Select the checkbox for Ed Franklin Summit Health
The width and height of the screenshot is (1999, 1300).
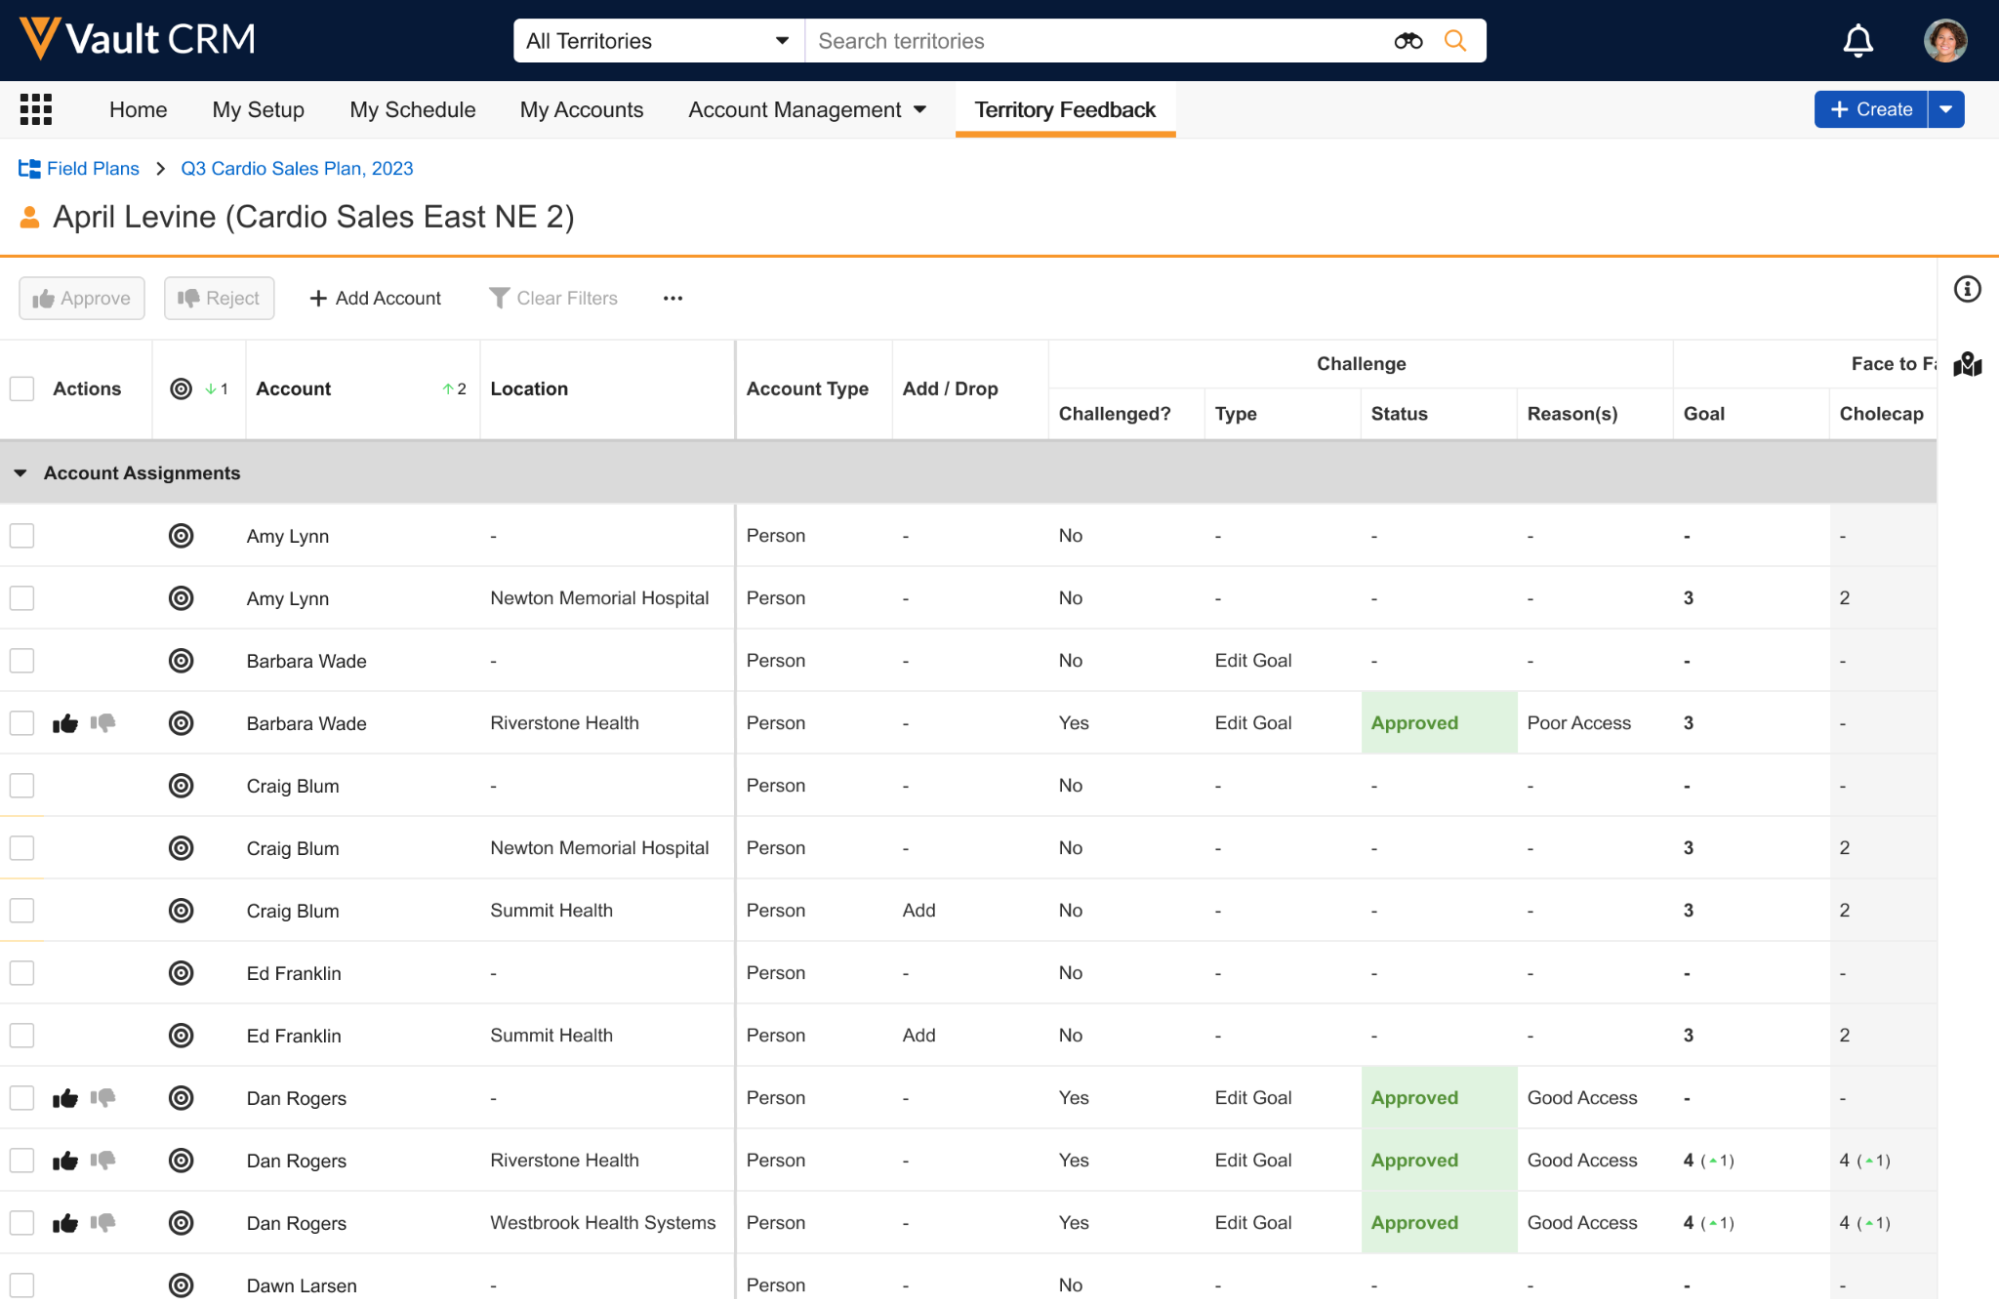(x=22, y=1035)
